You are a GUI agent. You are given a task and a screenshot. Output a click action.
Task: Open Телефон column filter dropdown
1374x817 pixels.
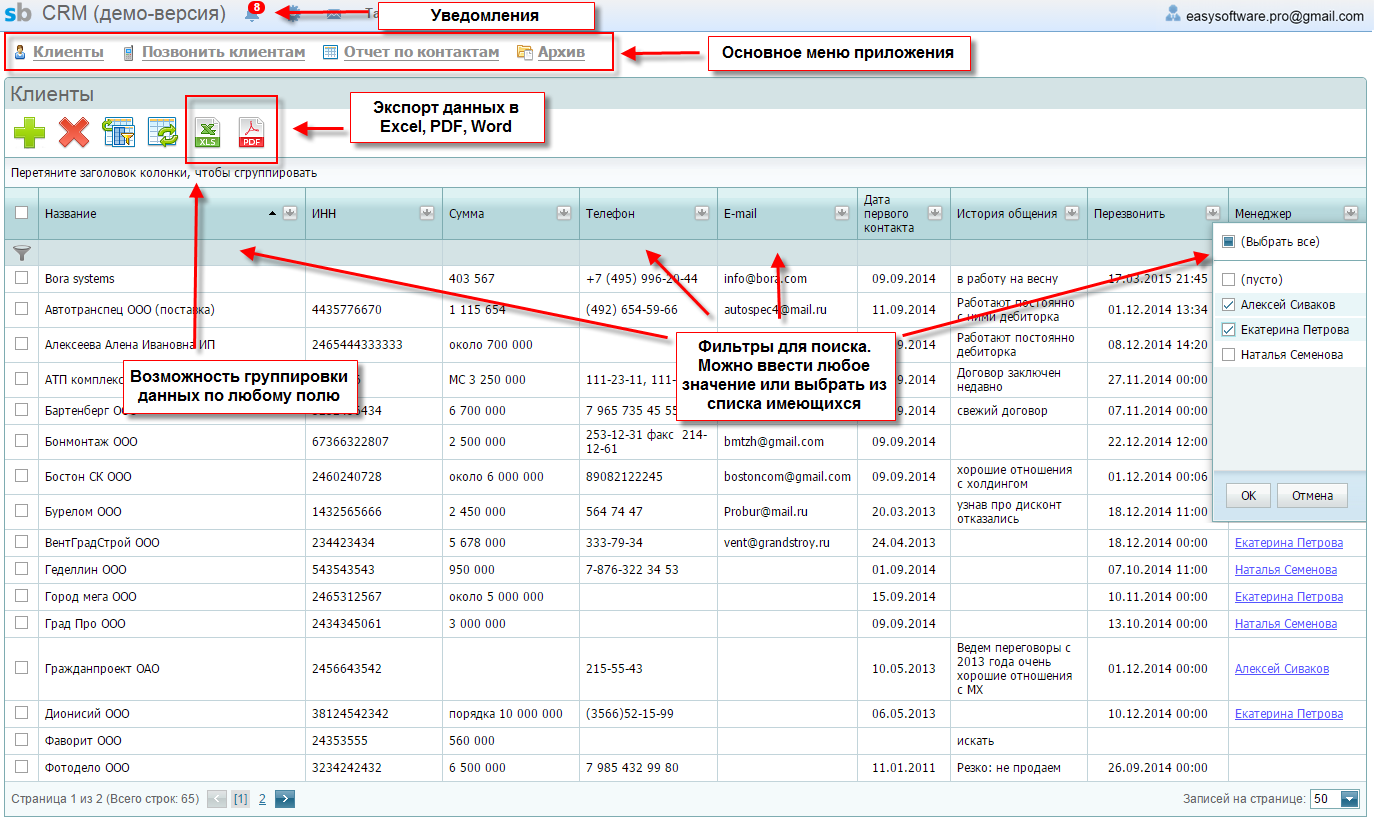click(702, 212)
